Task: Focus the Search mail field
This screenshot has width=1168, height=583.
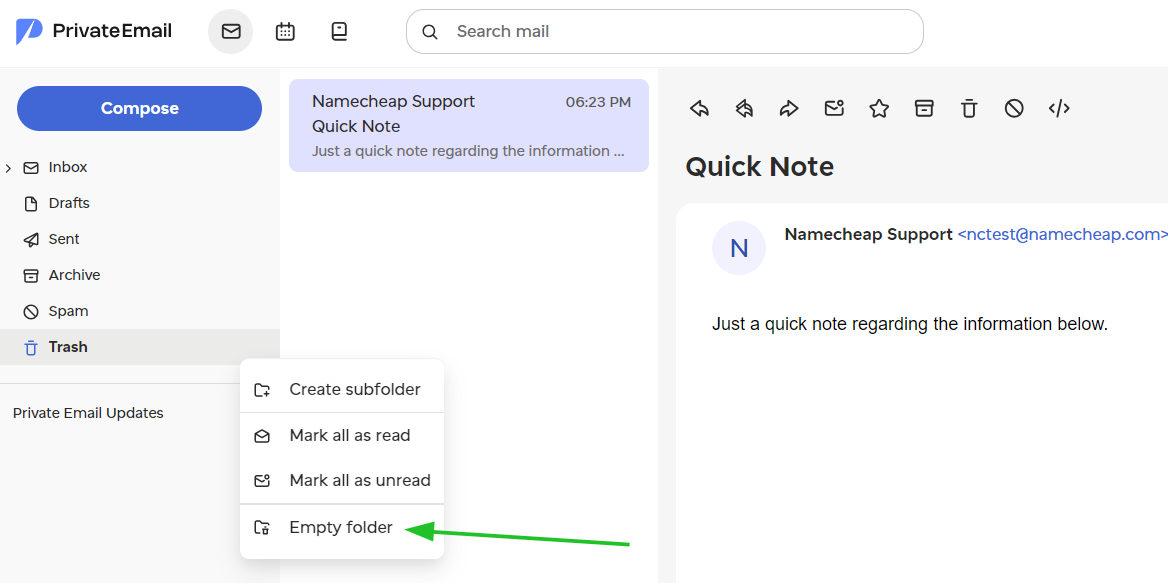Action: pyautogui.click(x=664, y=31)
